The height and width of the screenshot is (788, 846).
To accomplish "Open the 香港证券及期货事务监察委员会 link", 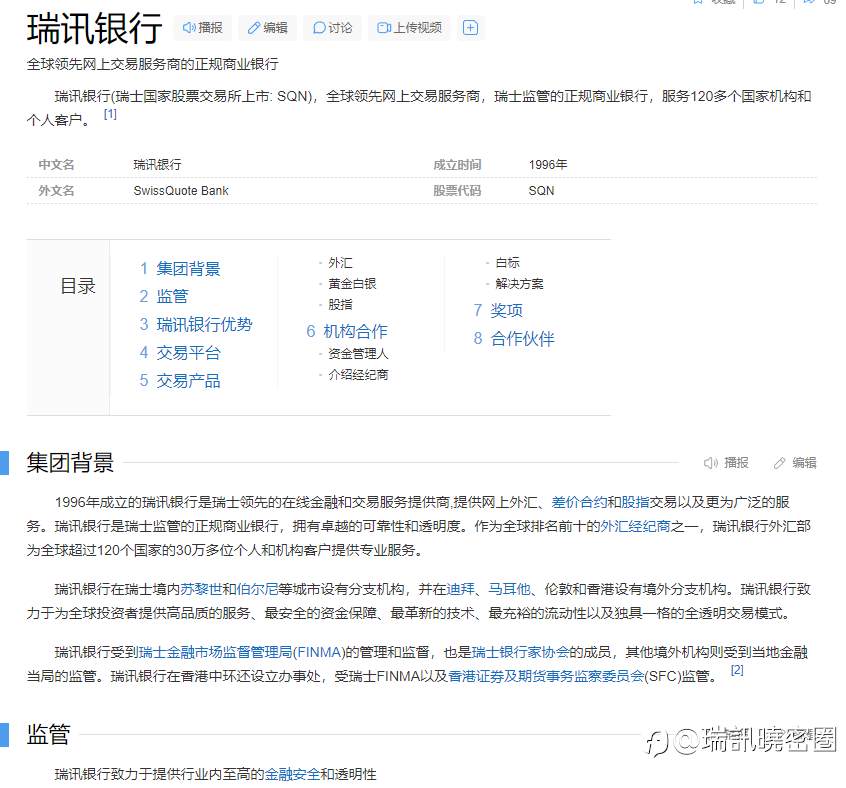I will [x=546, y=676].
